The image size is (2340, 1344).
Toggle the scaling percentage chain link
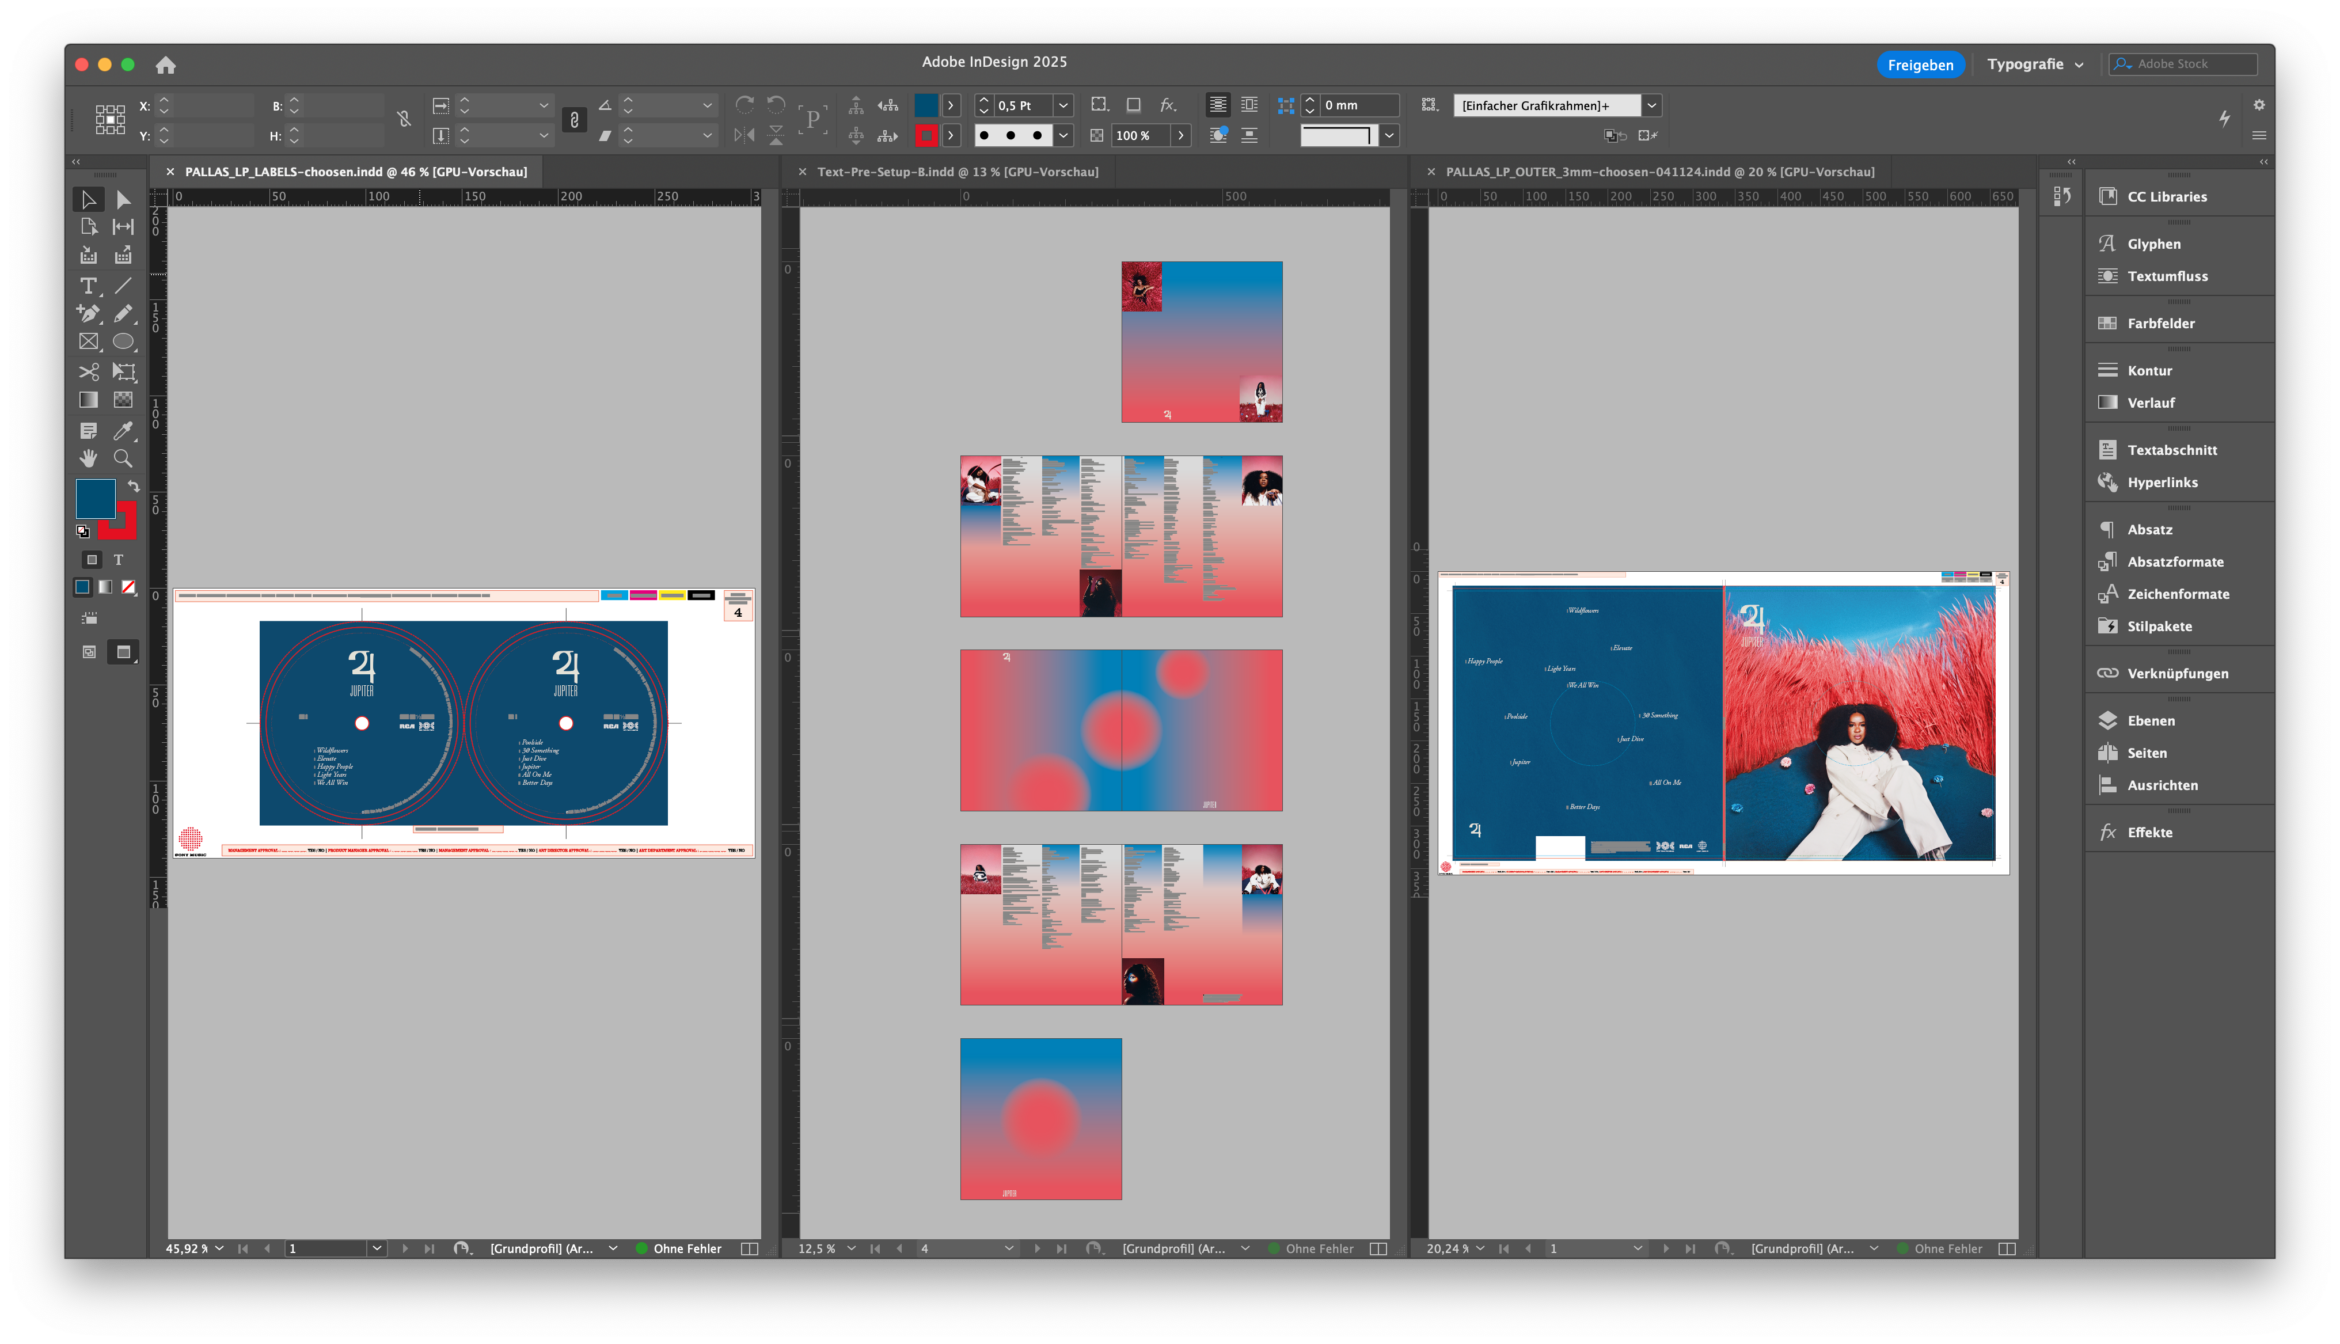pyautogui.click(x=574, y=120)
